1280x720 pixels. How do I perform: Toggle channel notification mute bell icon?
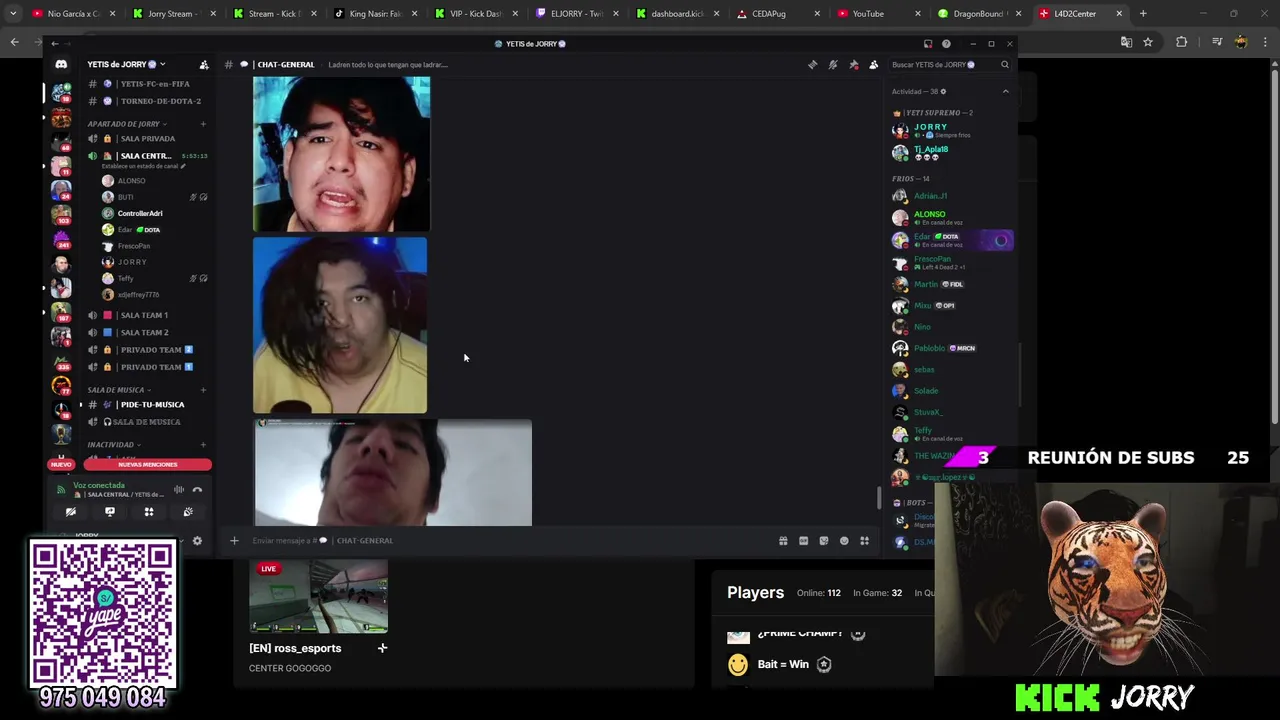click(x=833, y=65)
